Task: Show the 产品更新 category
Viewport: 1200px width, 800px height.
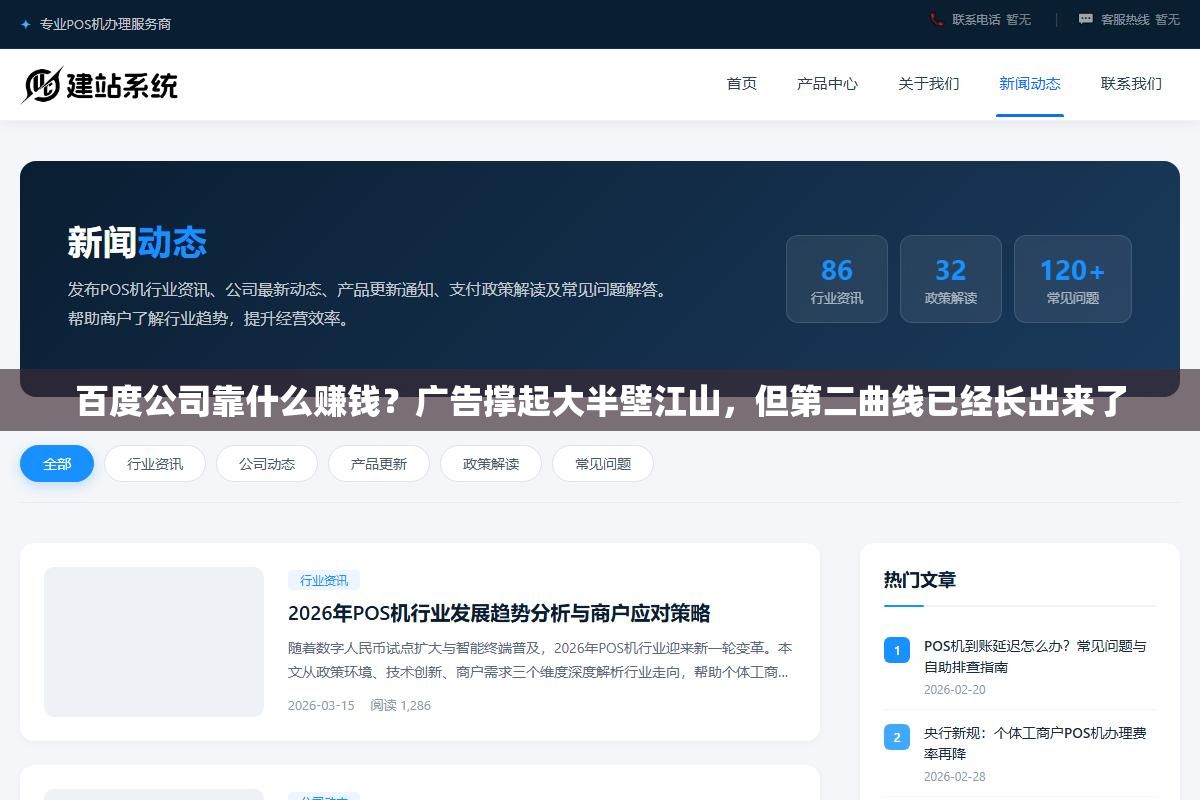Action: (x=379, y=464)
